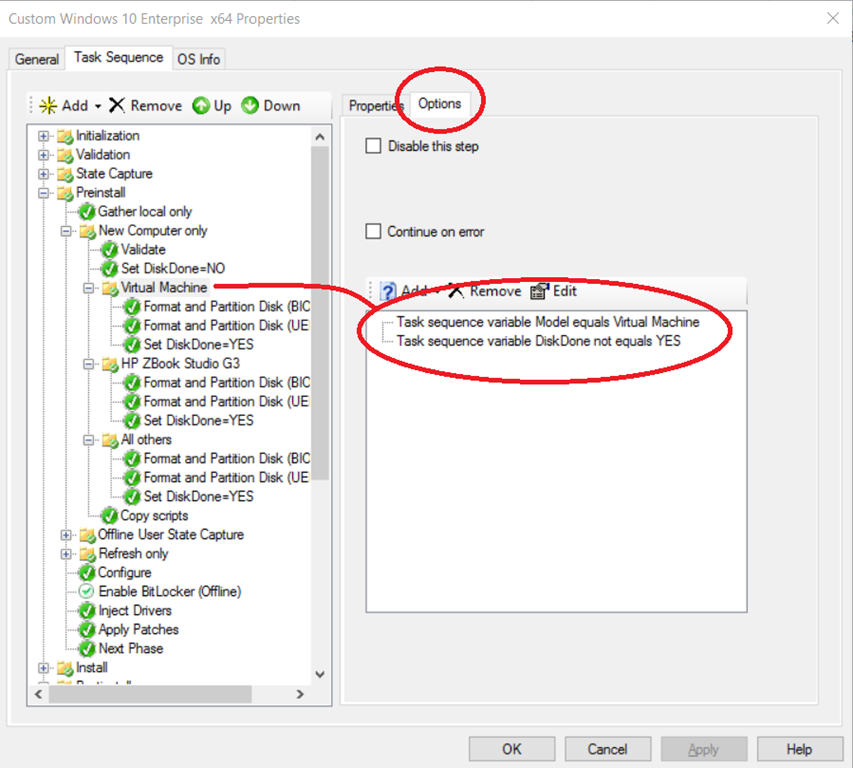This screenshot has width=853, height=768.
Task: Enable Continue on error checkbox
Action: (374, 232)
